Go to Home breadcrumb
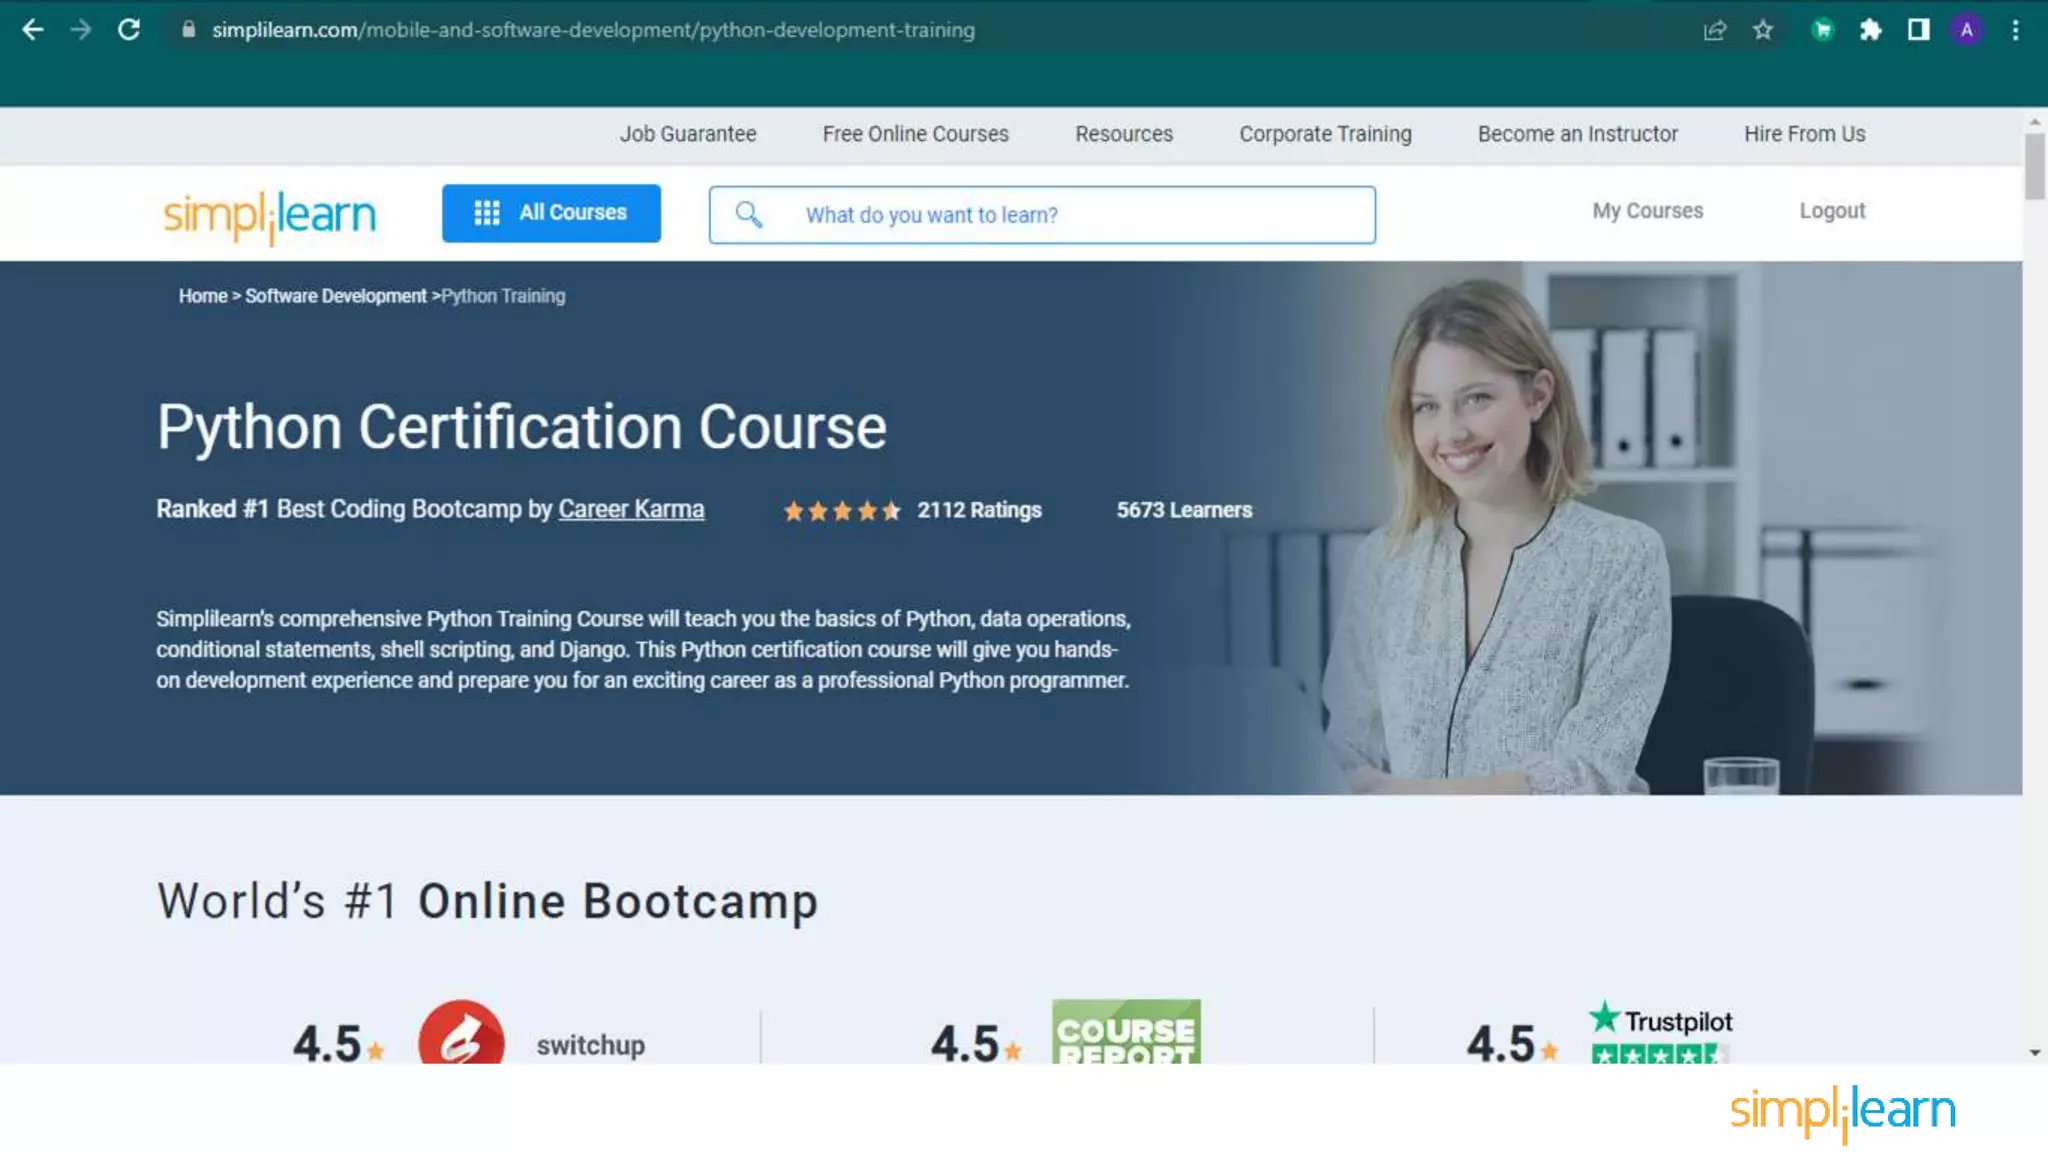Viewport: 2048px width, 1152px height. pos(203,296)
